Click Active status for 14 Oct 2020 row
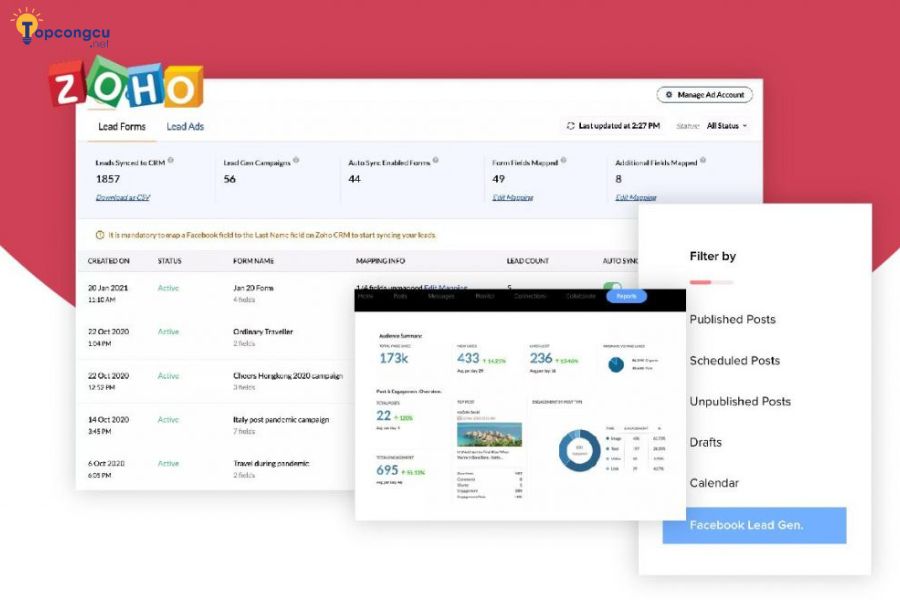The height and width of the screenshot is (600, 900). coord(168,419)
